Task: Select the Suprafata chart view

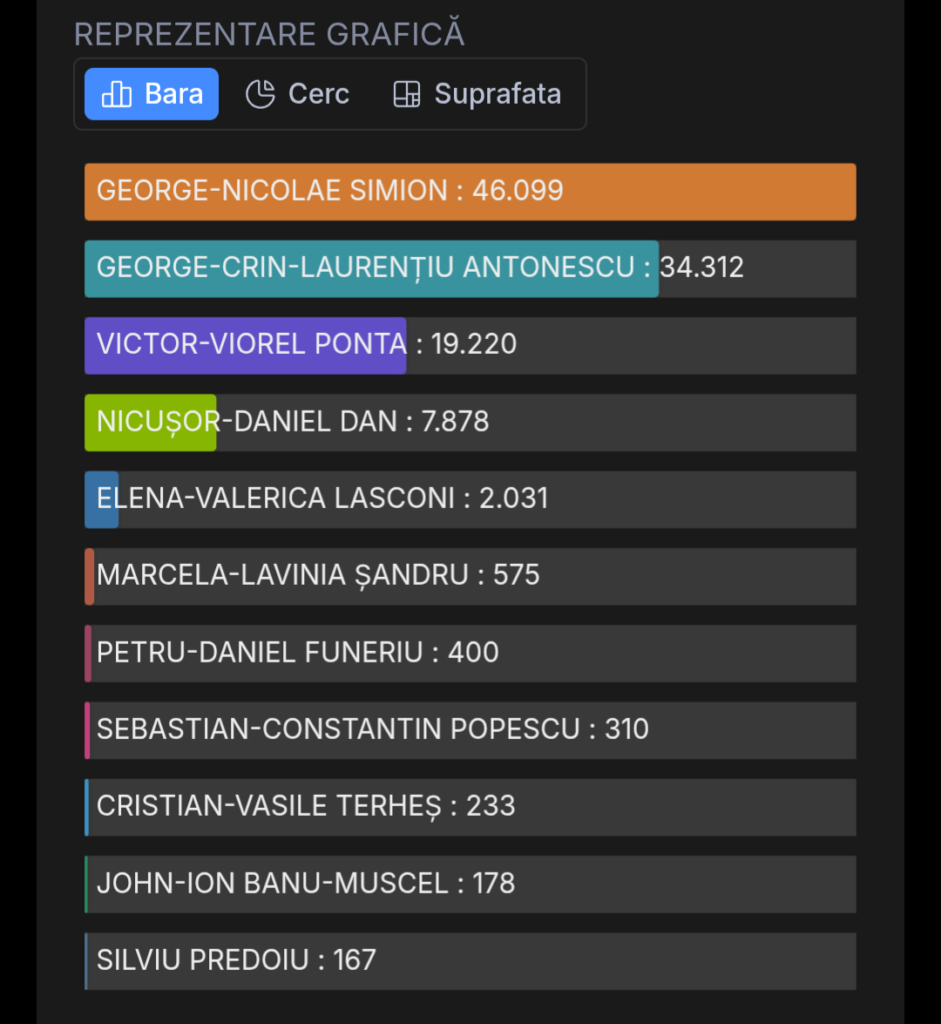Action: 477,94
